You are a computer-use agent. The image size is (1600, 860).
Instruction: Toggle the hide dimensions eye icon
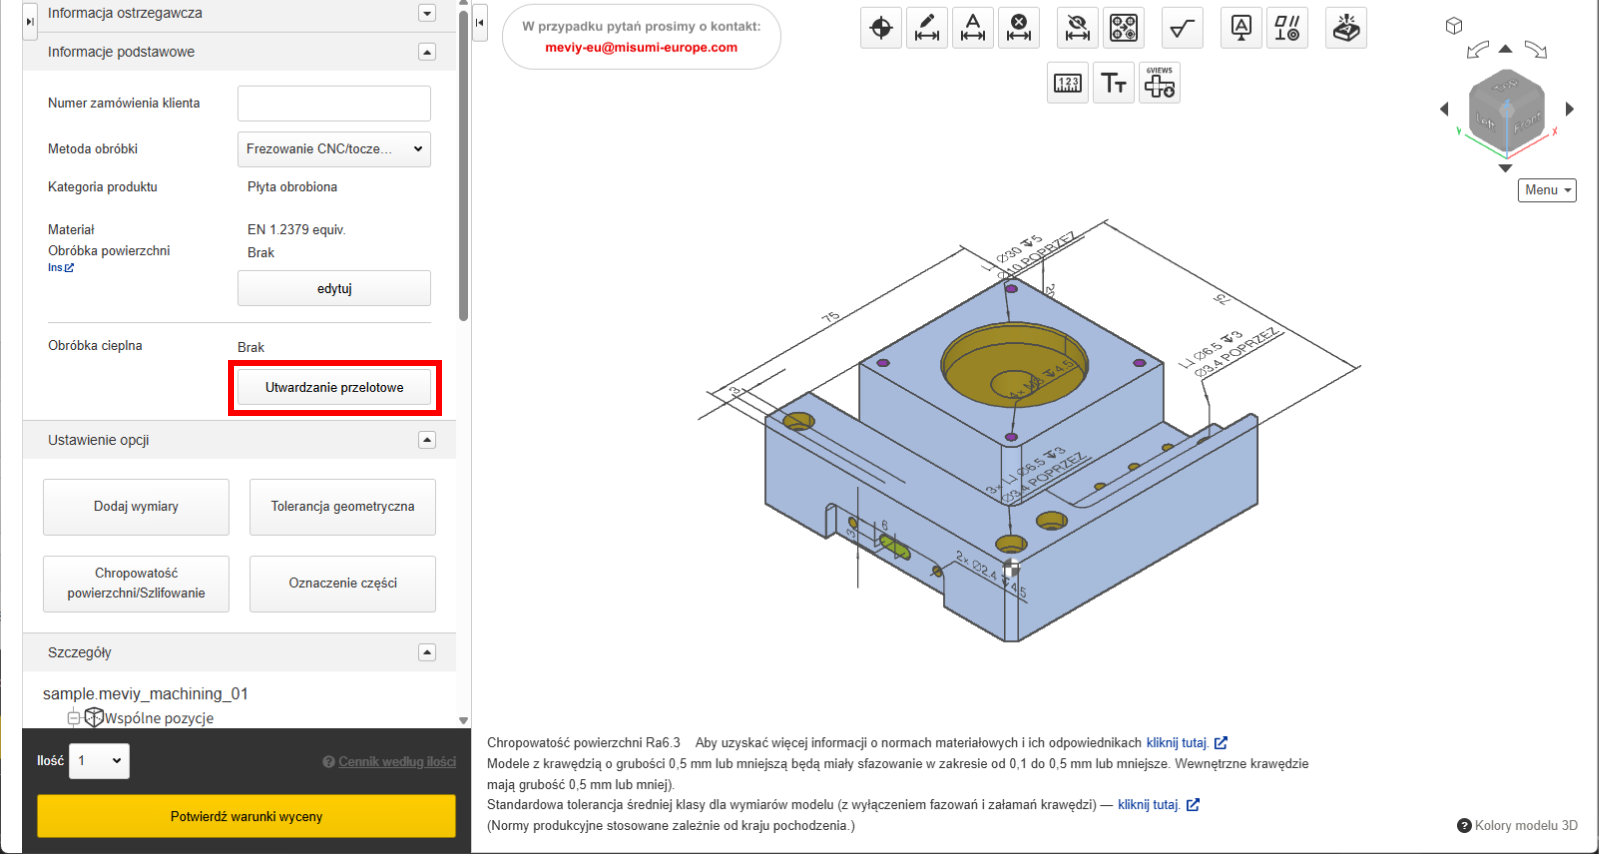click(1077, 28)
